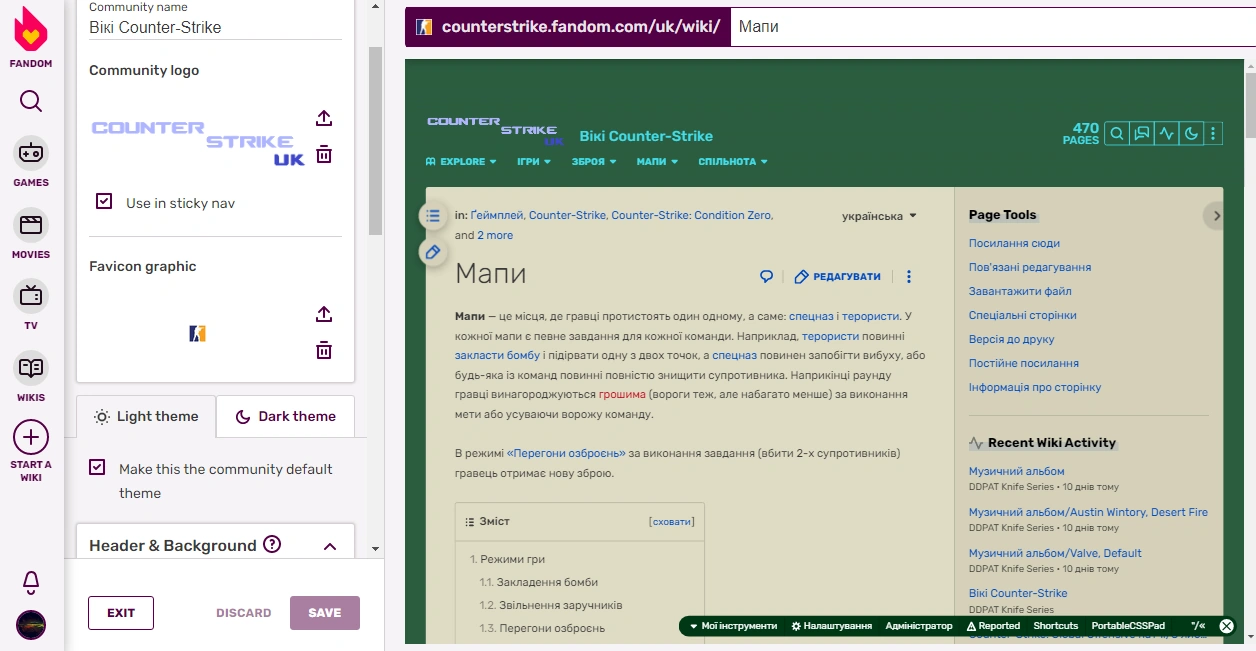Open the «Перегони озброєнь» link

coord(566,453)
